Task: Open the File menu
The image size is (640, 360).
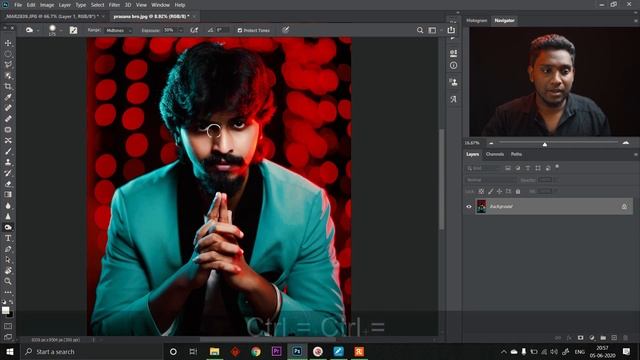Action: pos(18,5)
